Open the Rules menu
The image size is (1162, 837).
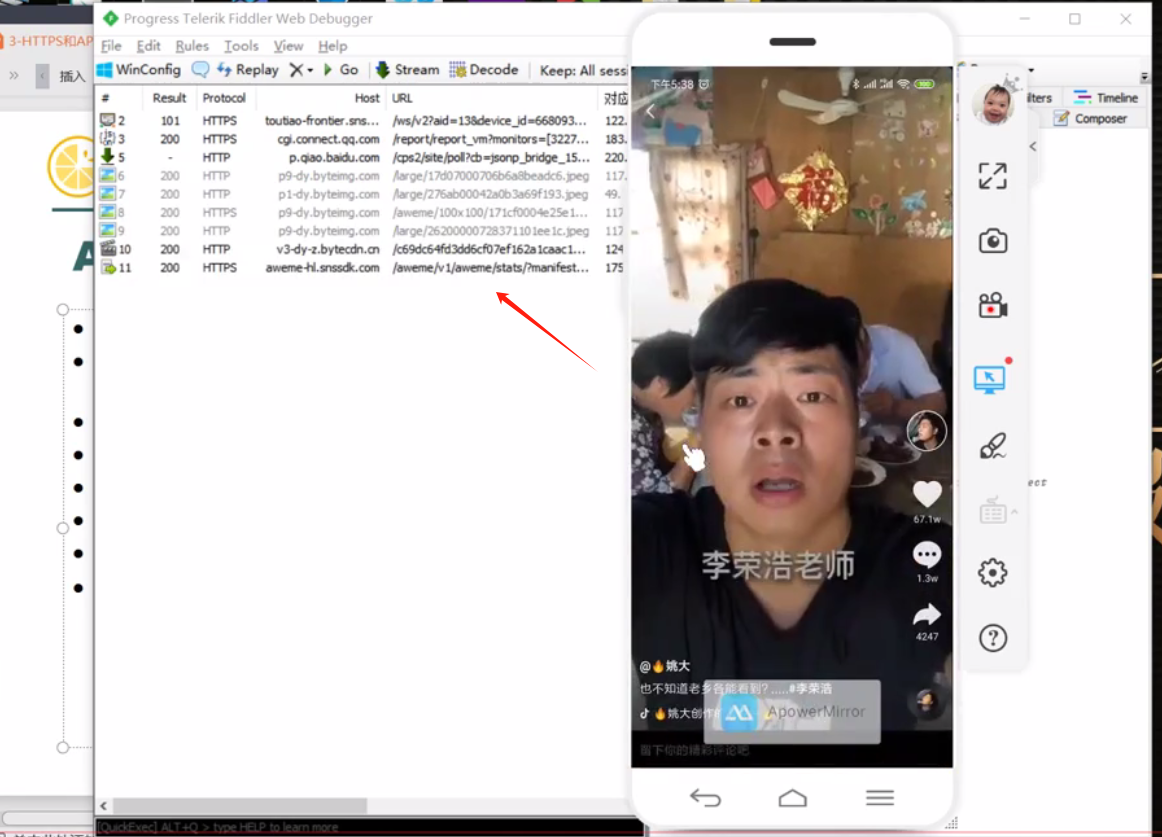point(192,46)
